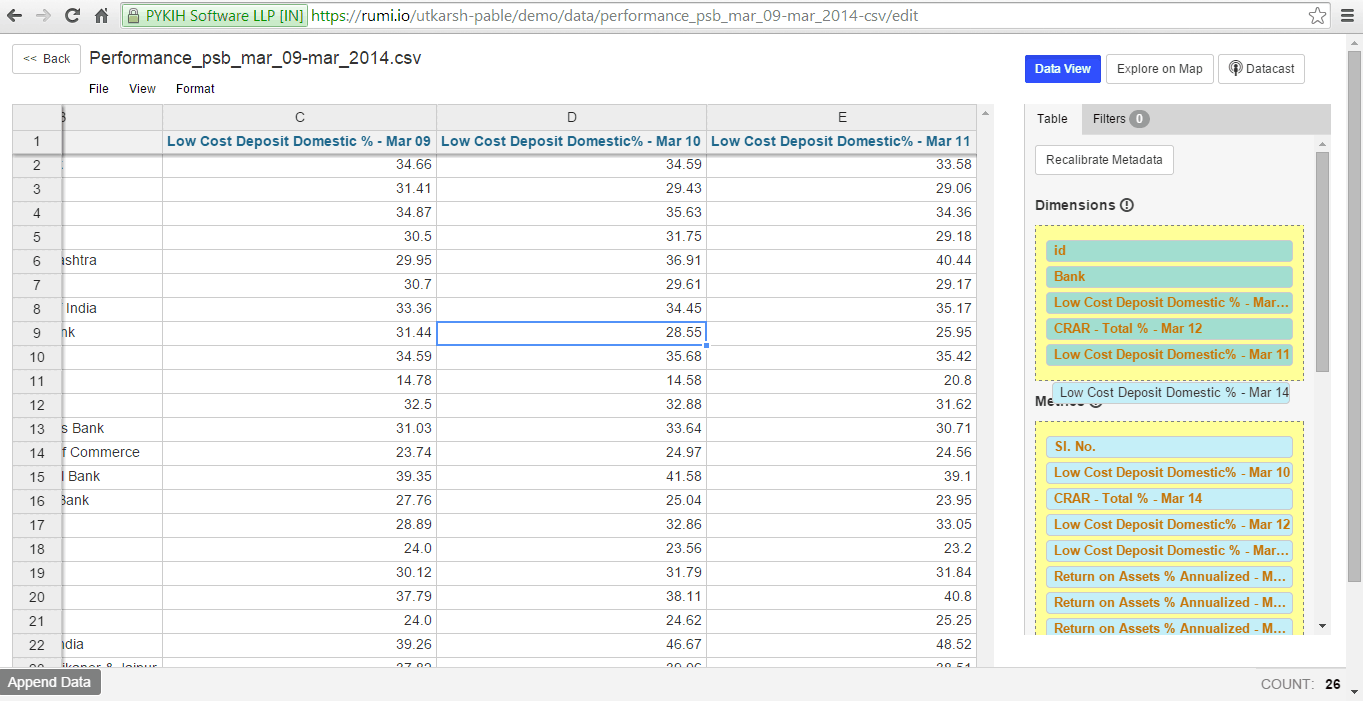Select column E header
1363x701 pixels.
[x=841, y=117]
